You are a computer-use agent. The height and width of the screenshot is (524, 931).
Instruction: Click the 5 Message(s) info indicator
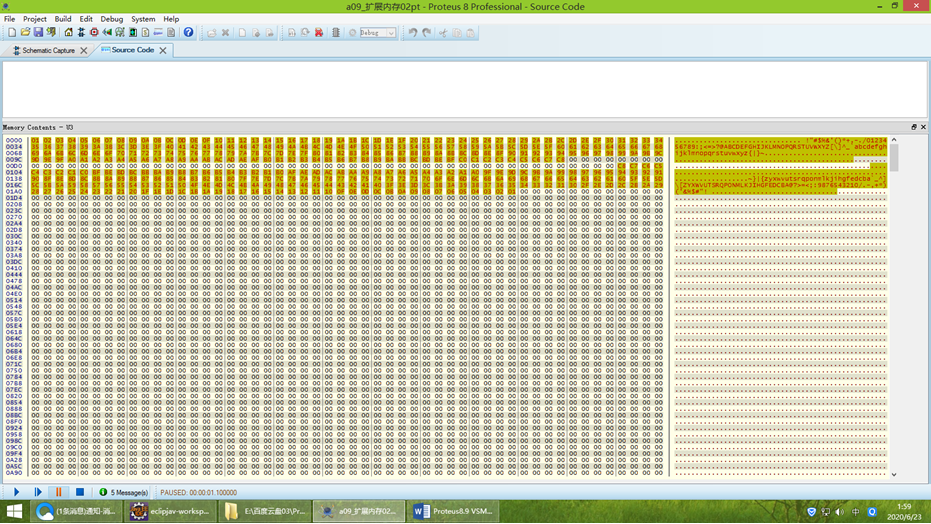(125, 492)
